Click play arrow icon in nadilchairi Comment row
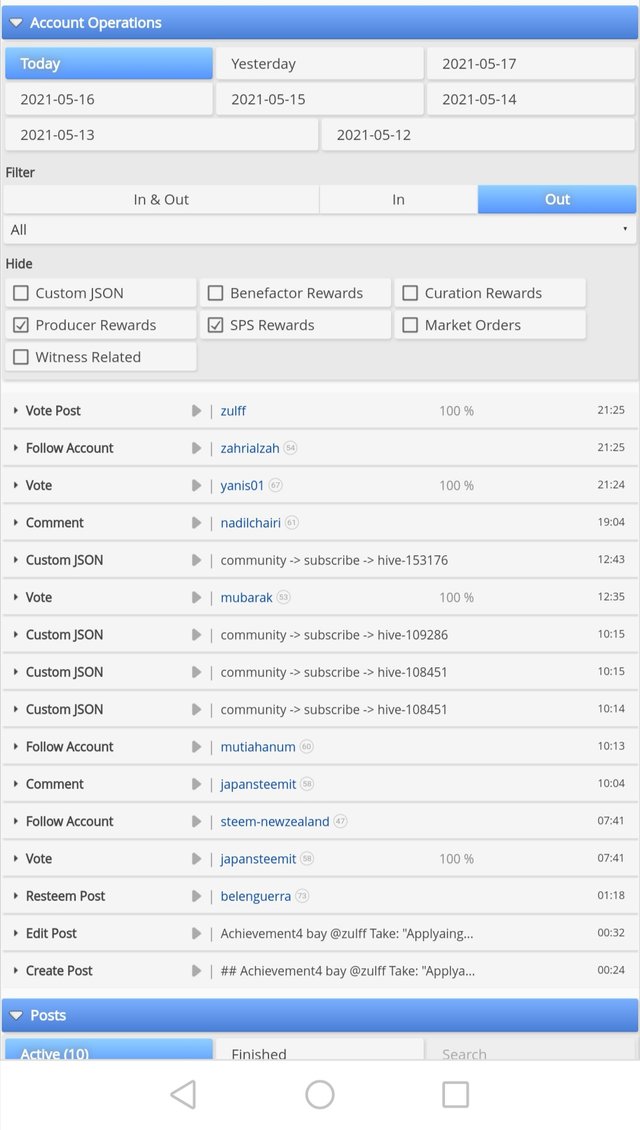The image size is (640, 1130). (x=196, y=522)
